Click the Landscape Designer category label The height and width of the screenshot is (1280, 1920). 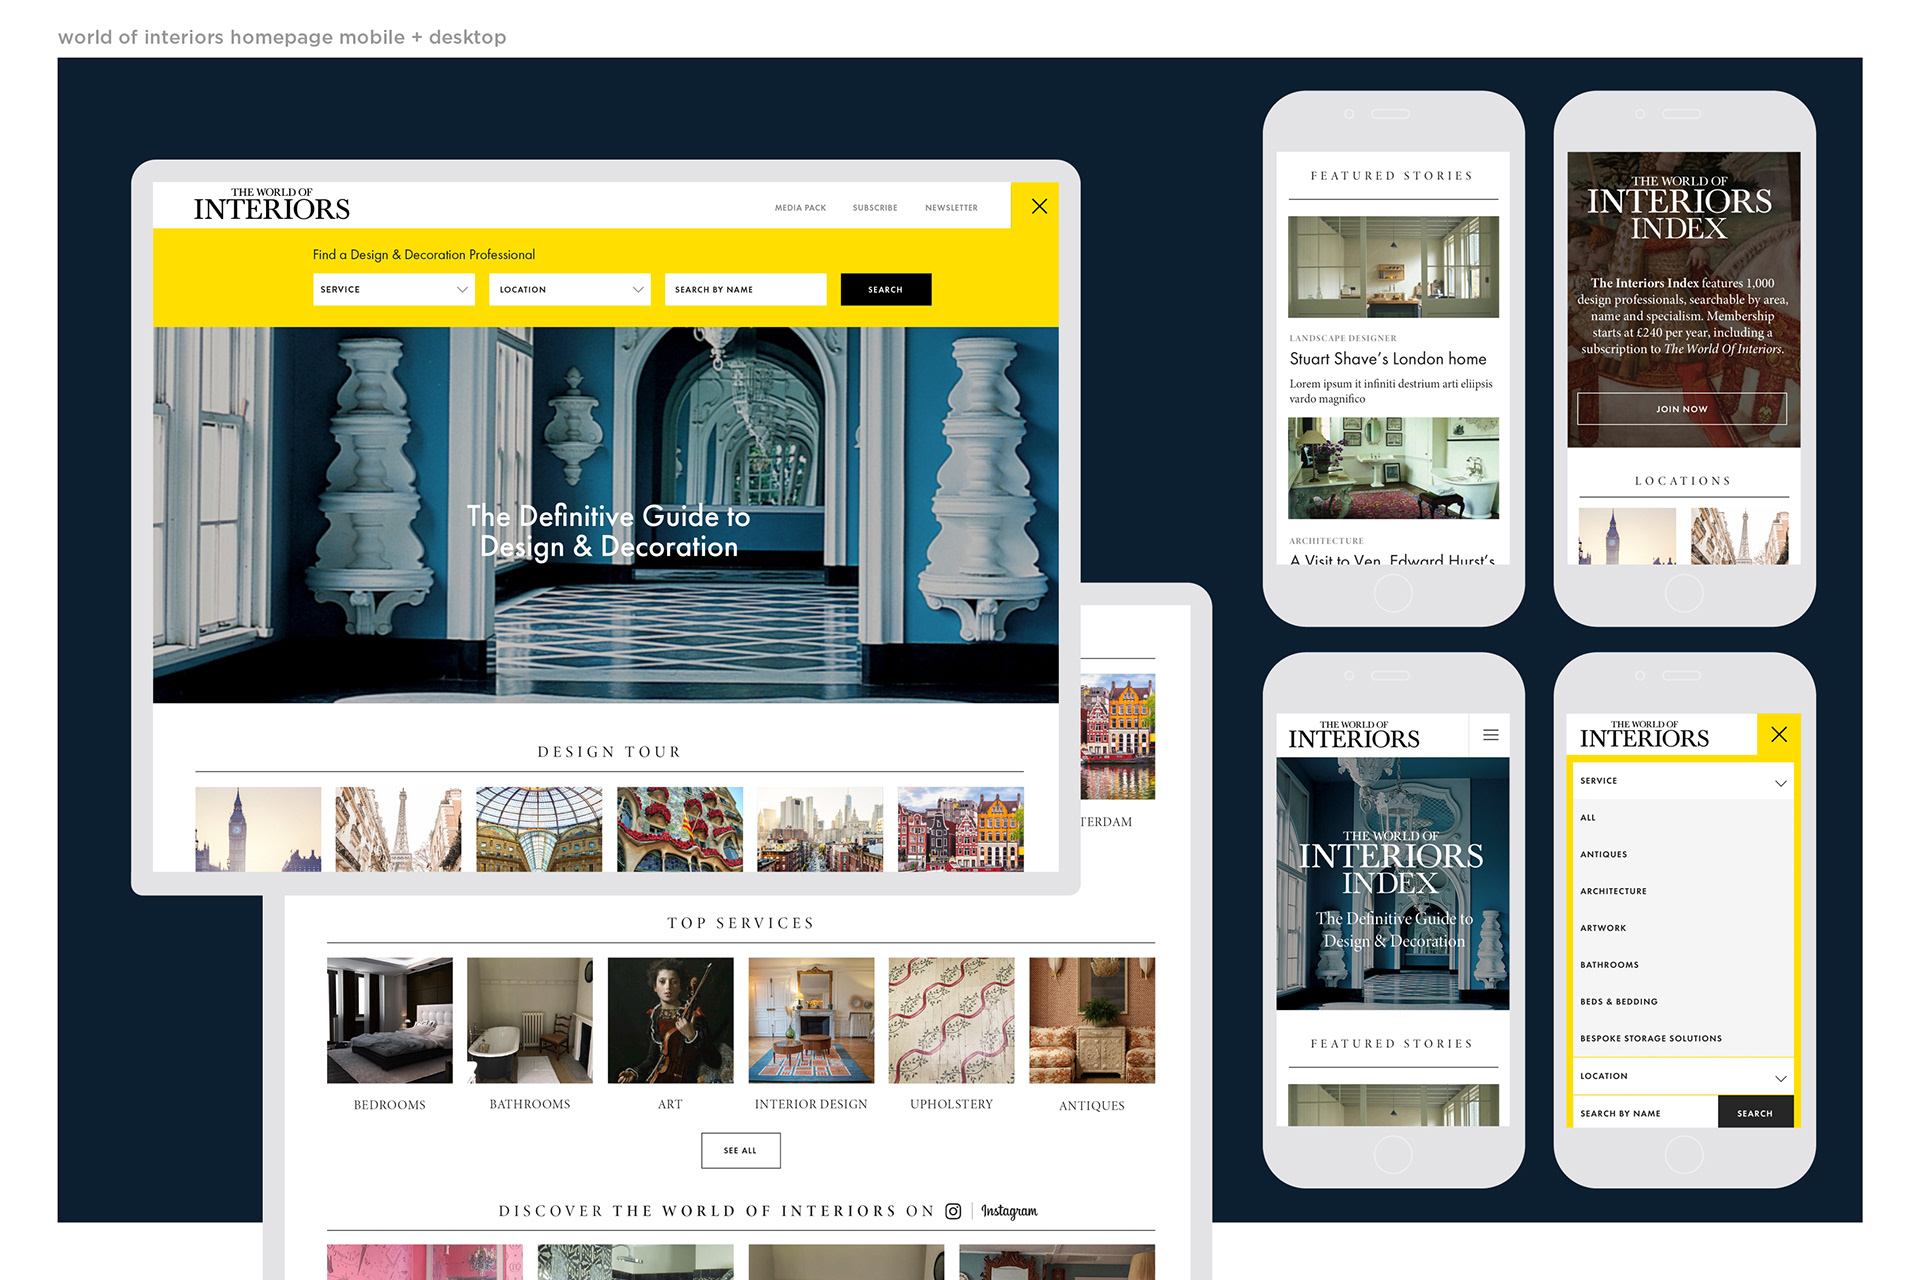pyautogui.click(x=1343, y=339)
